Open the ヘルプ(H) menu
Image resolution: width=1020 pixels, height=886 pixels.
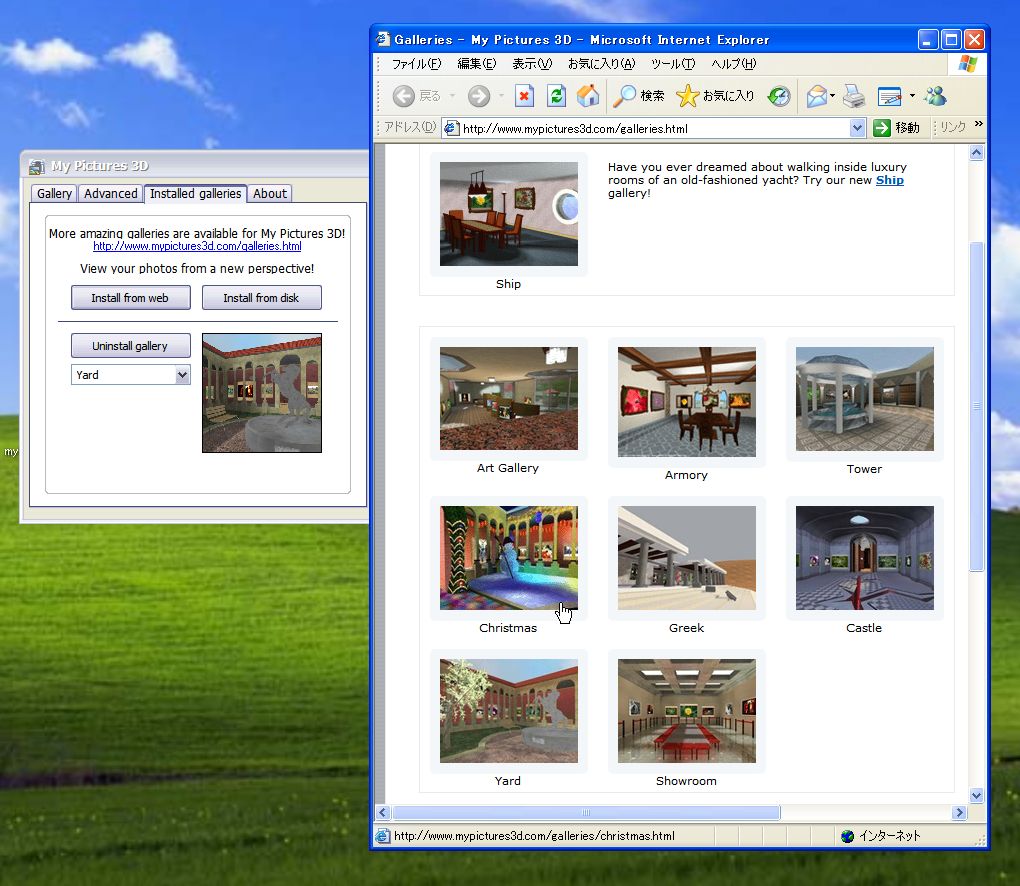(734, 64)
